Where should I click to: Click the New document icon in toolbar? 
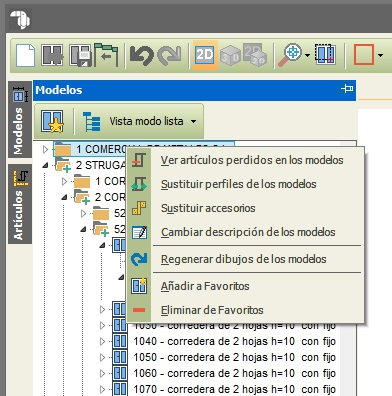(25, 55)
